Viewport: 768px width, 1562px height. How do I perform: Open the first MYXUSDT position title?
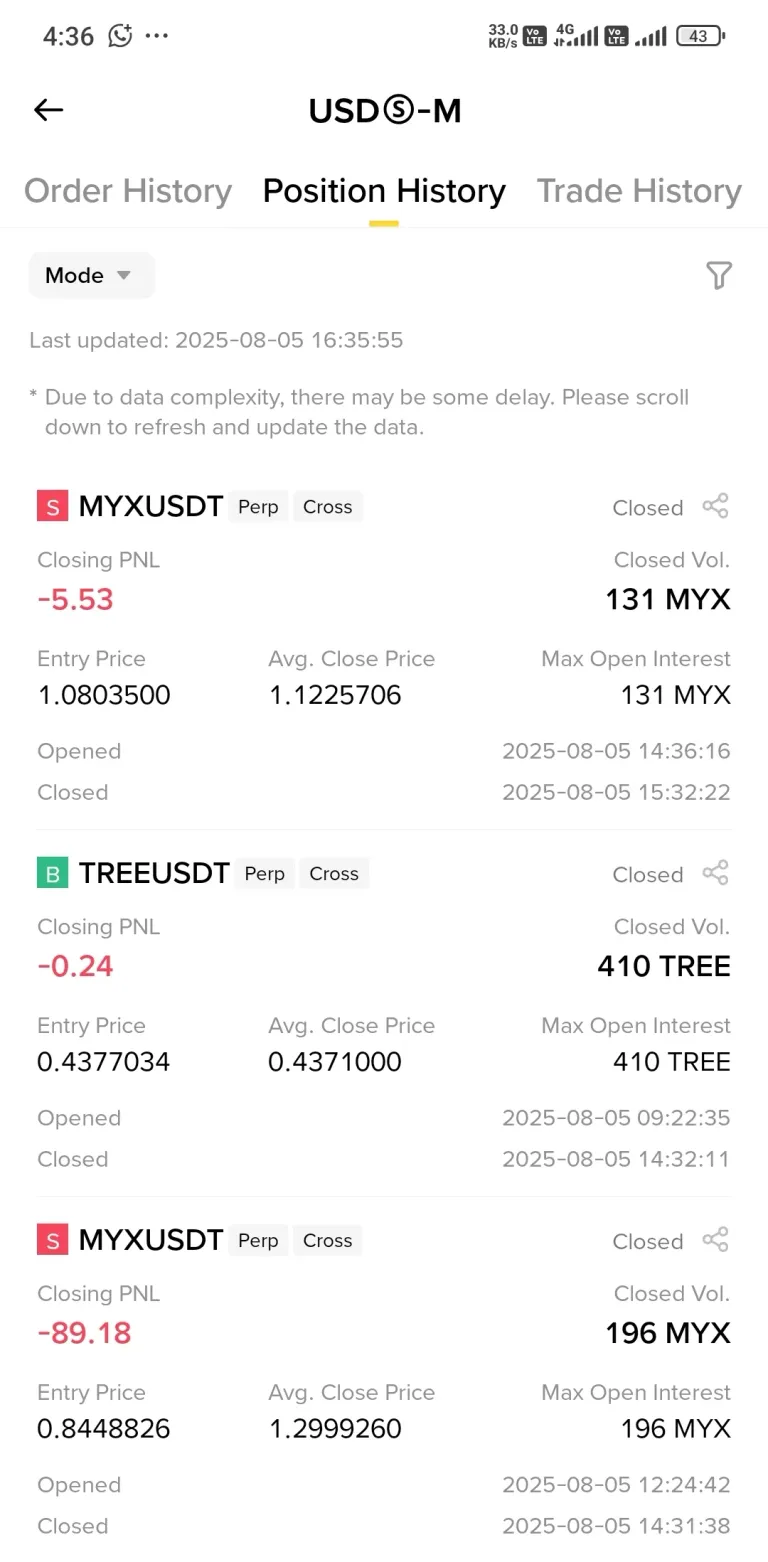151,506
